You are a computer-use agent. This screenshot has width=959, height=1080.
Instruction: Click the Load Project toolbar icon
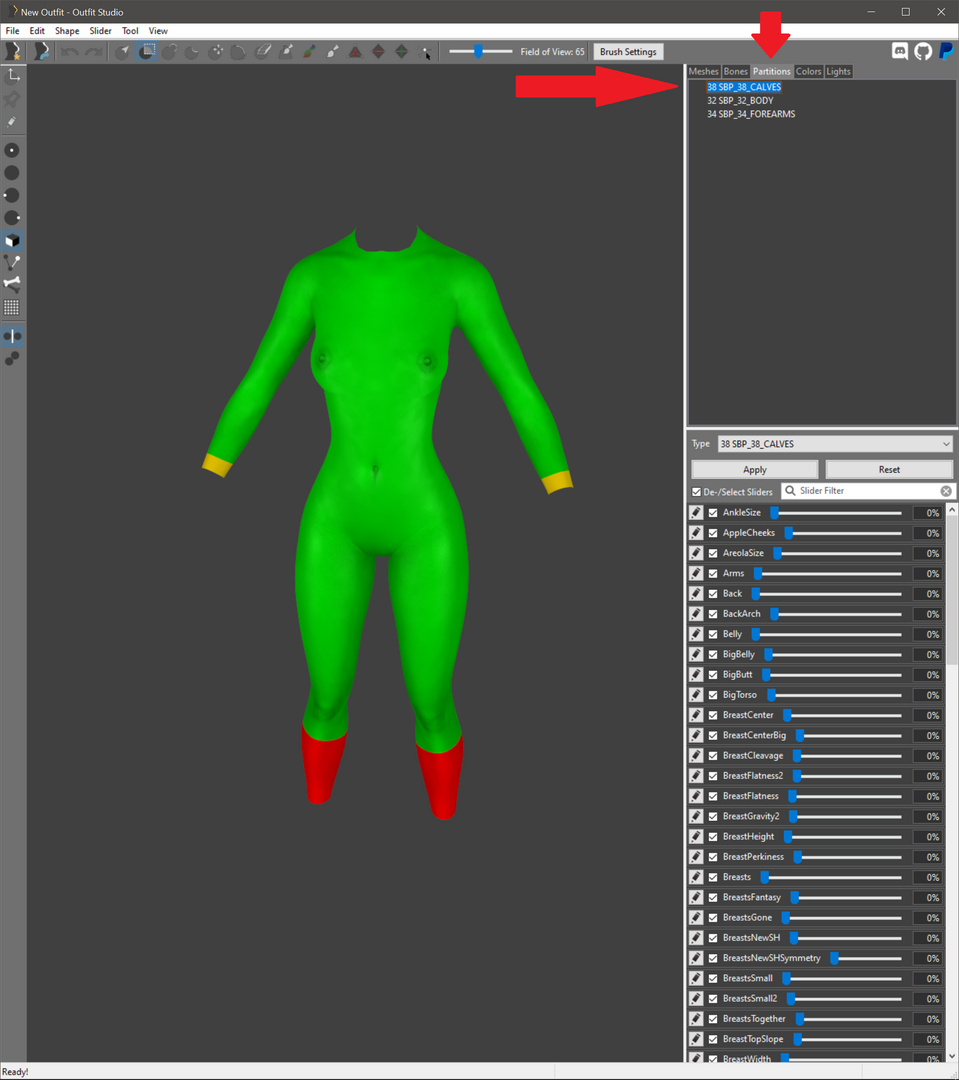pyautogui.click(x=41, y=52)
